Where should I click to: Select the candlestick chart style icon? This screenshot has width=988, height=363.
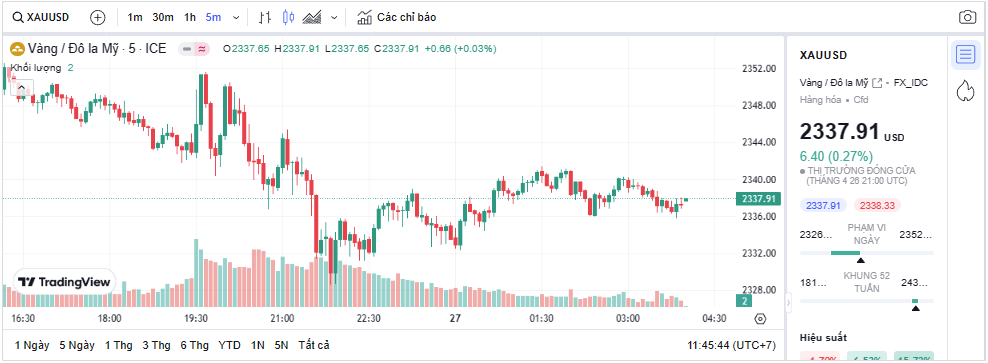pyautogui.click(x=289, y=18)
